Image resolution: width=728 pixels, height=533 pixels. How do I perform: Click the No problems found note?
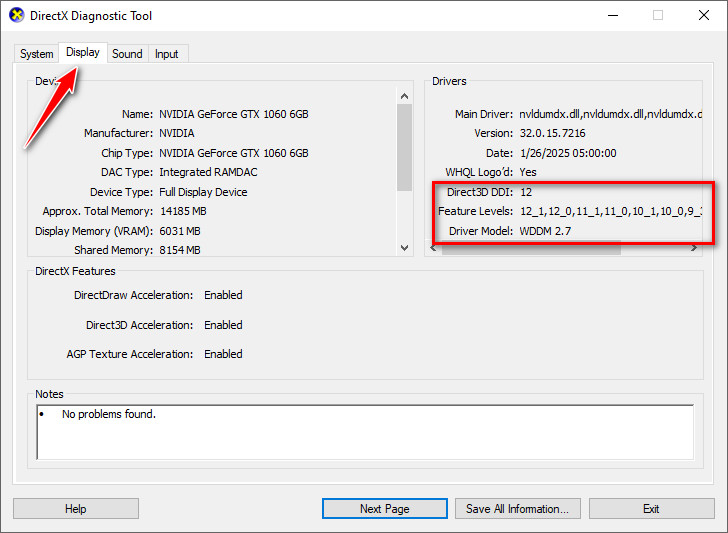click(109, 414)
